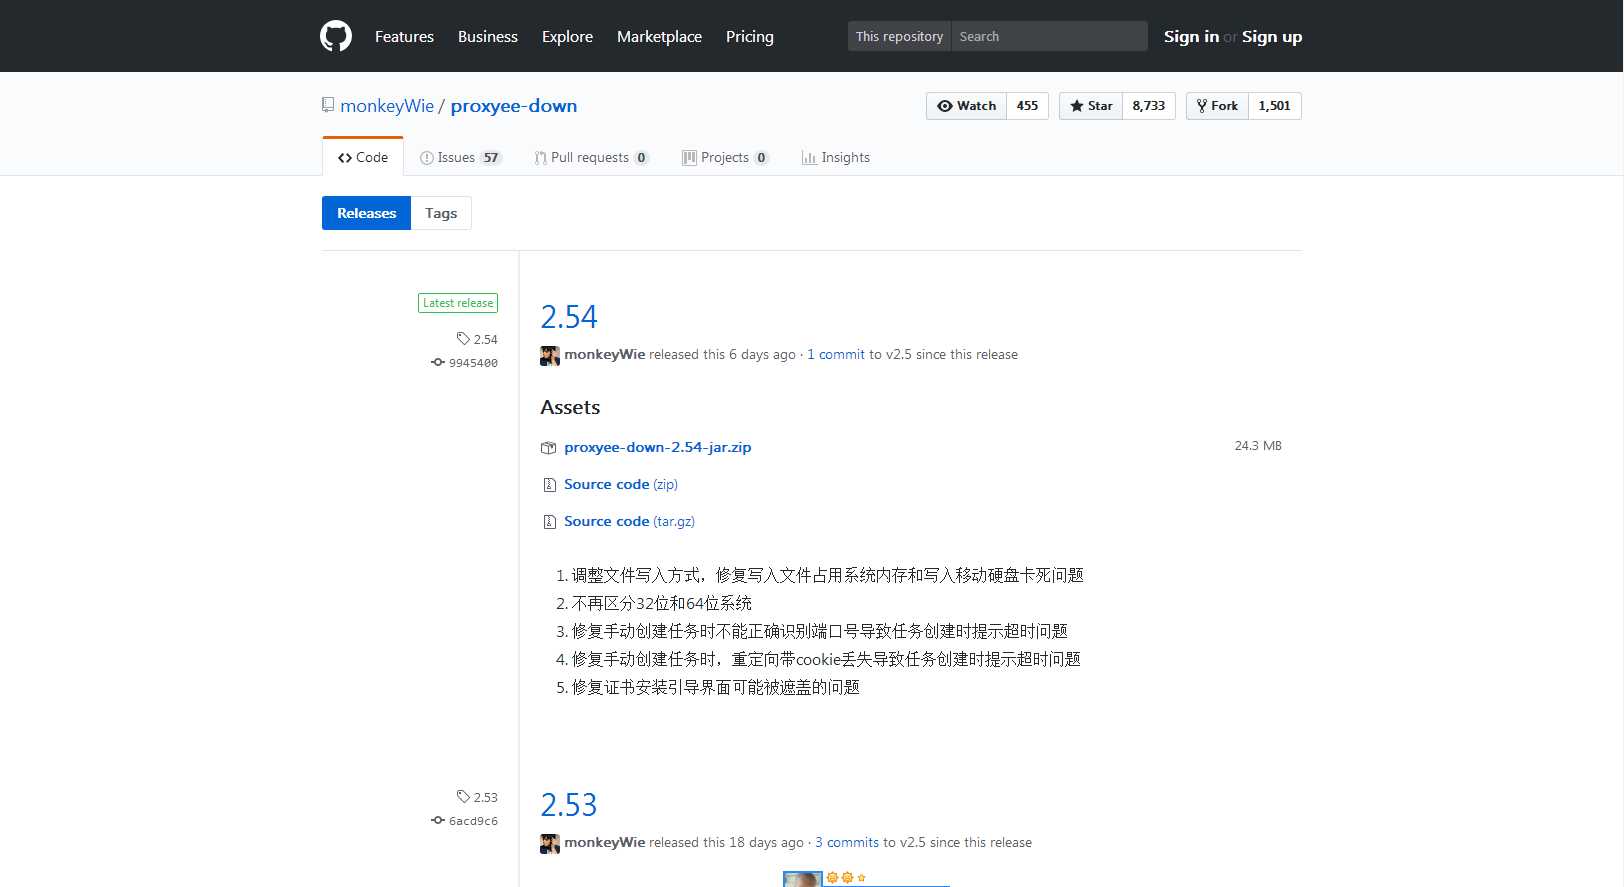
Task: Click the file icon beside Source code (zip)
Action: pos(549,485)
